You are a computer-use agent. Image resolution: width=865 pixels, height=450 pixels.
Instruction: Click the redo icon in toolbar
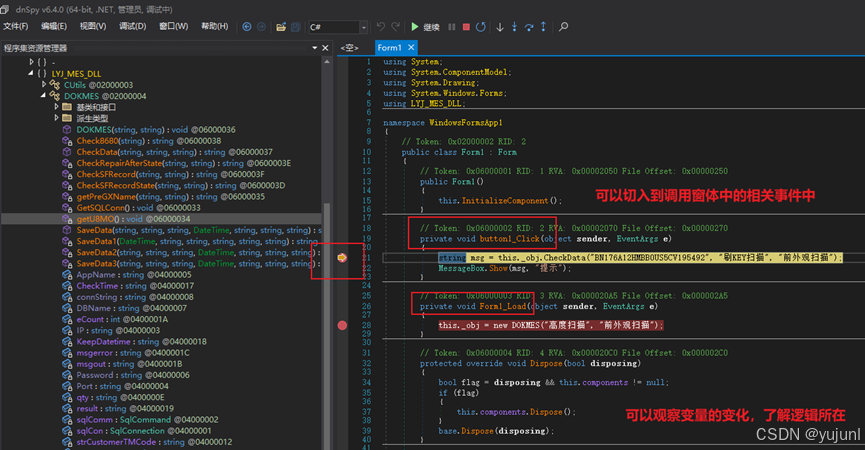[x=396, y=26]
